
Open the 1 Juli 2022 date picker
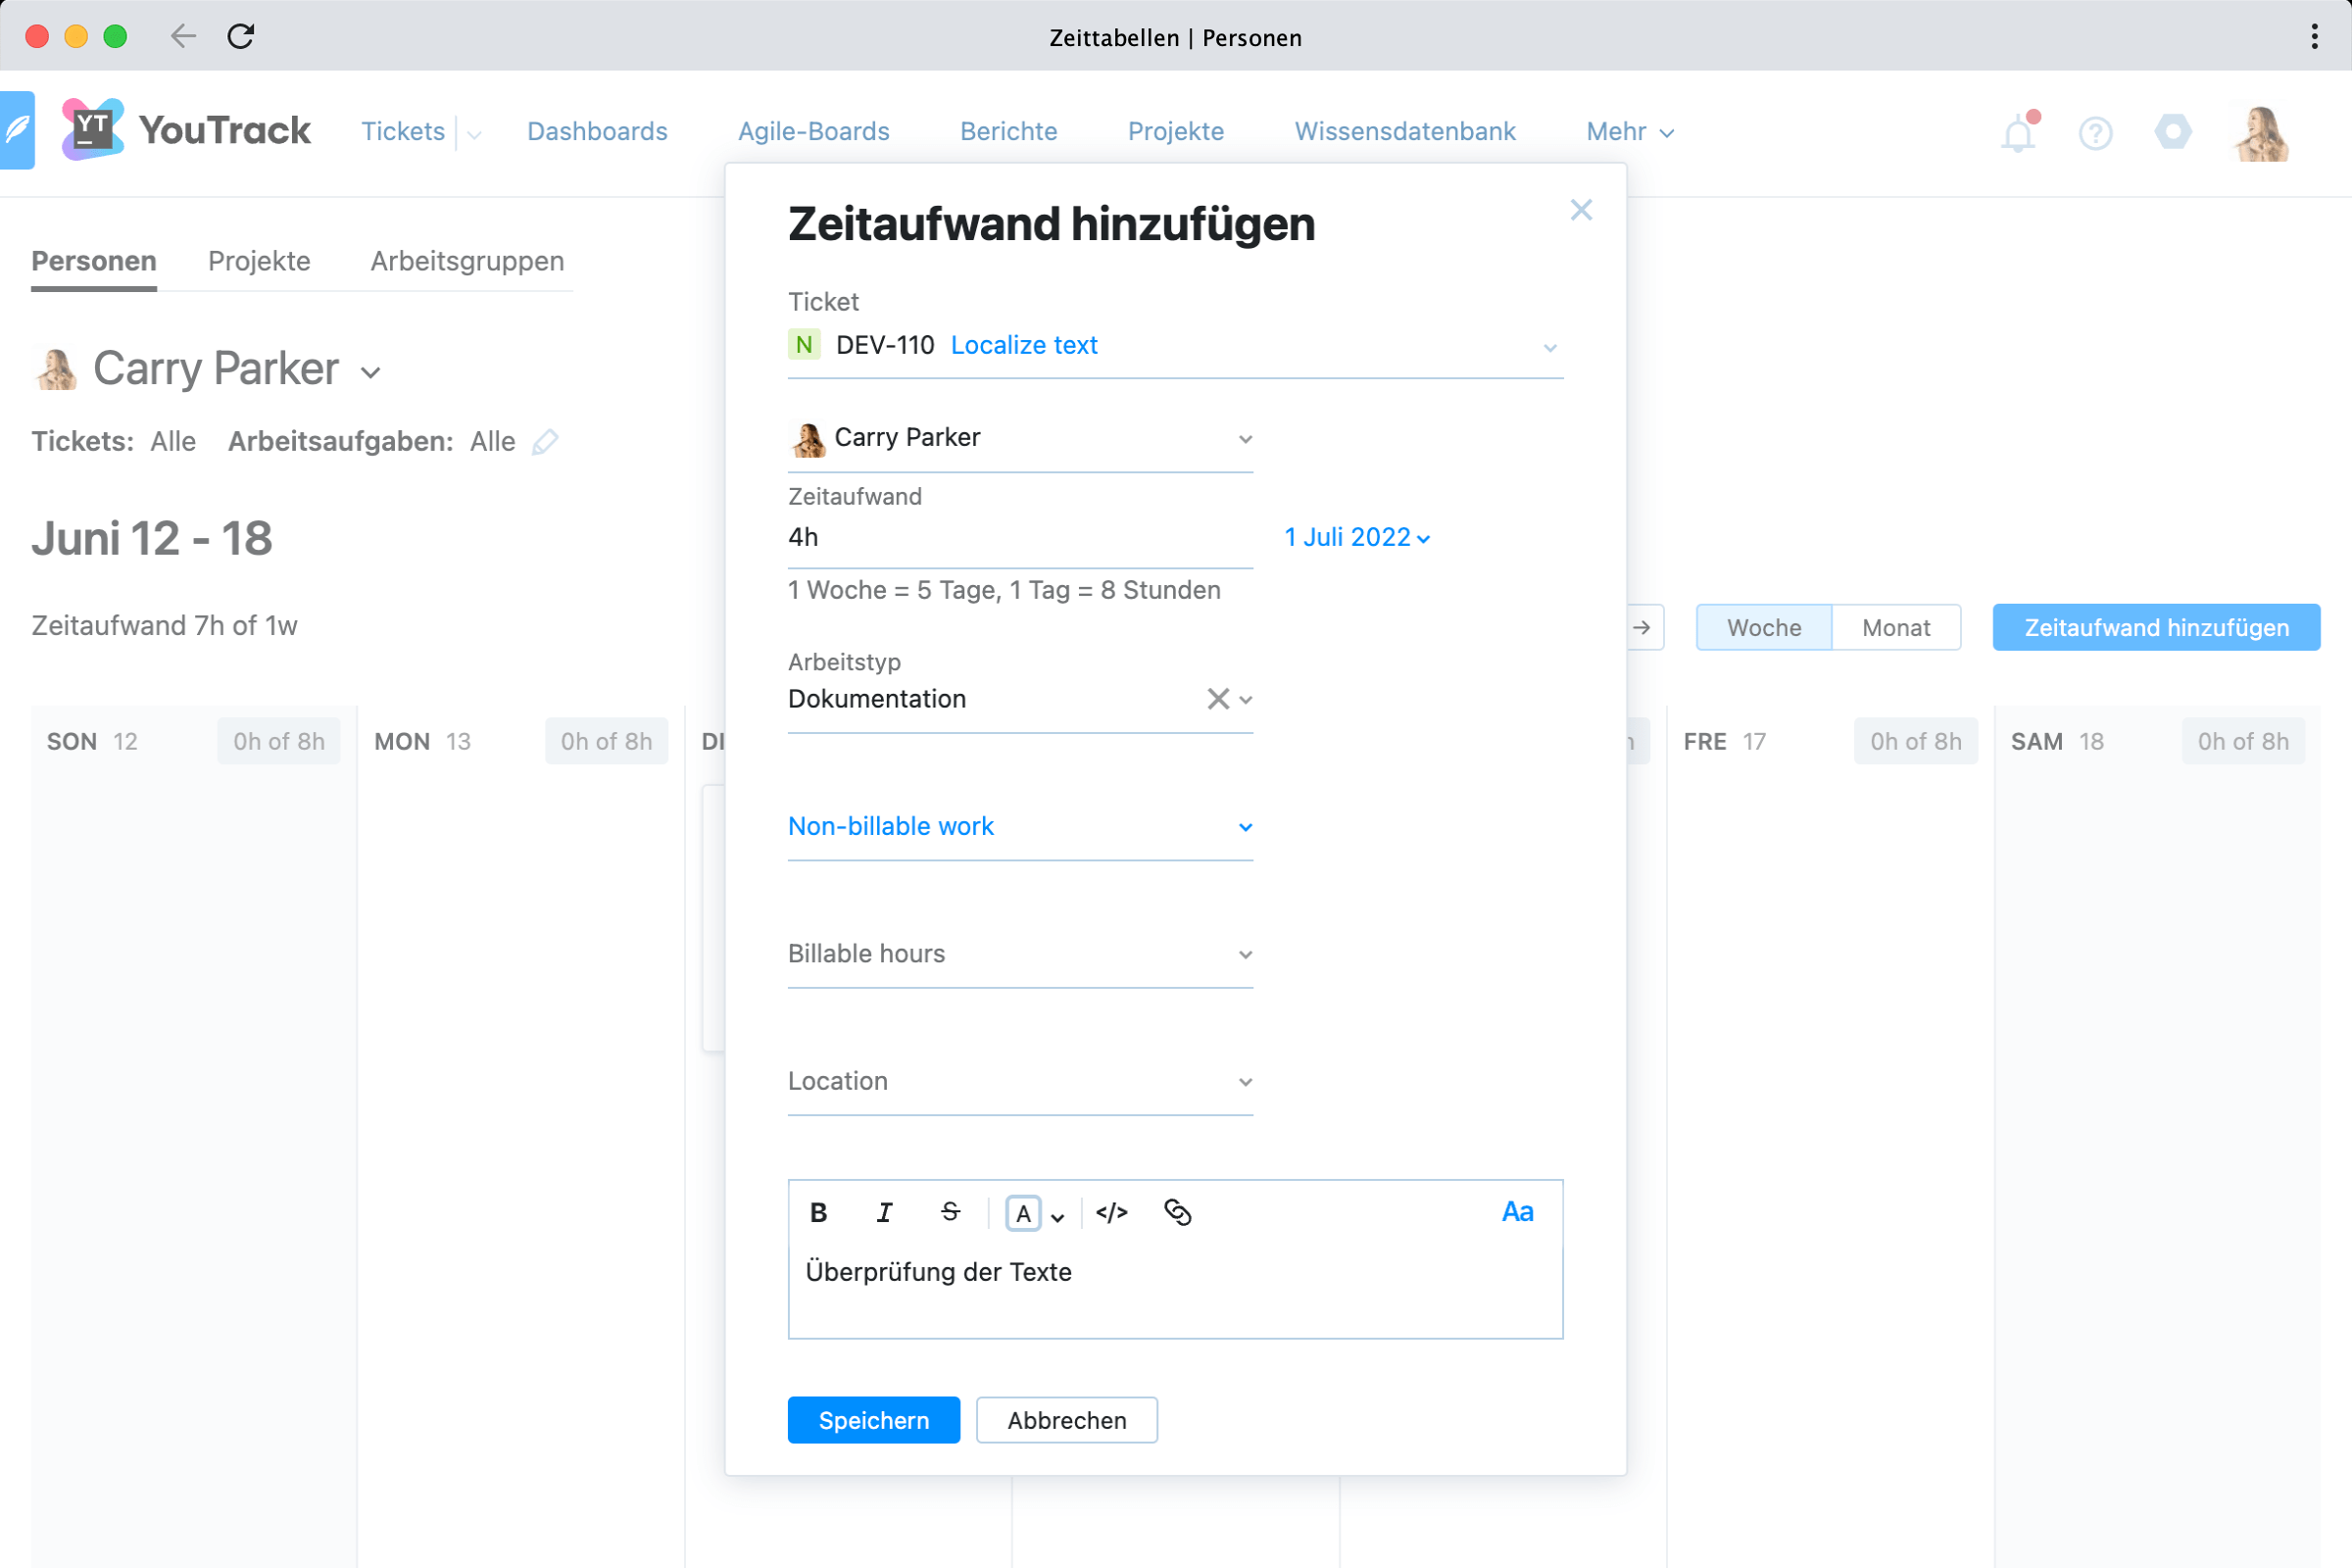pyautogui.click(x=1356, y=538)
